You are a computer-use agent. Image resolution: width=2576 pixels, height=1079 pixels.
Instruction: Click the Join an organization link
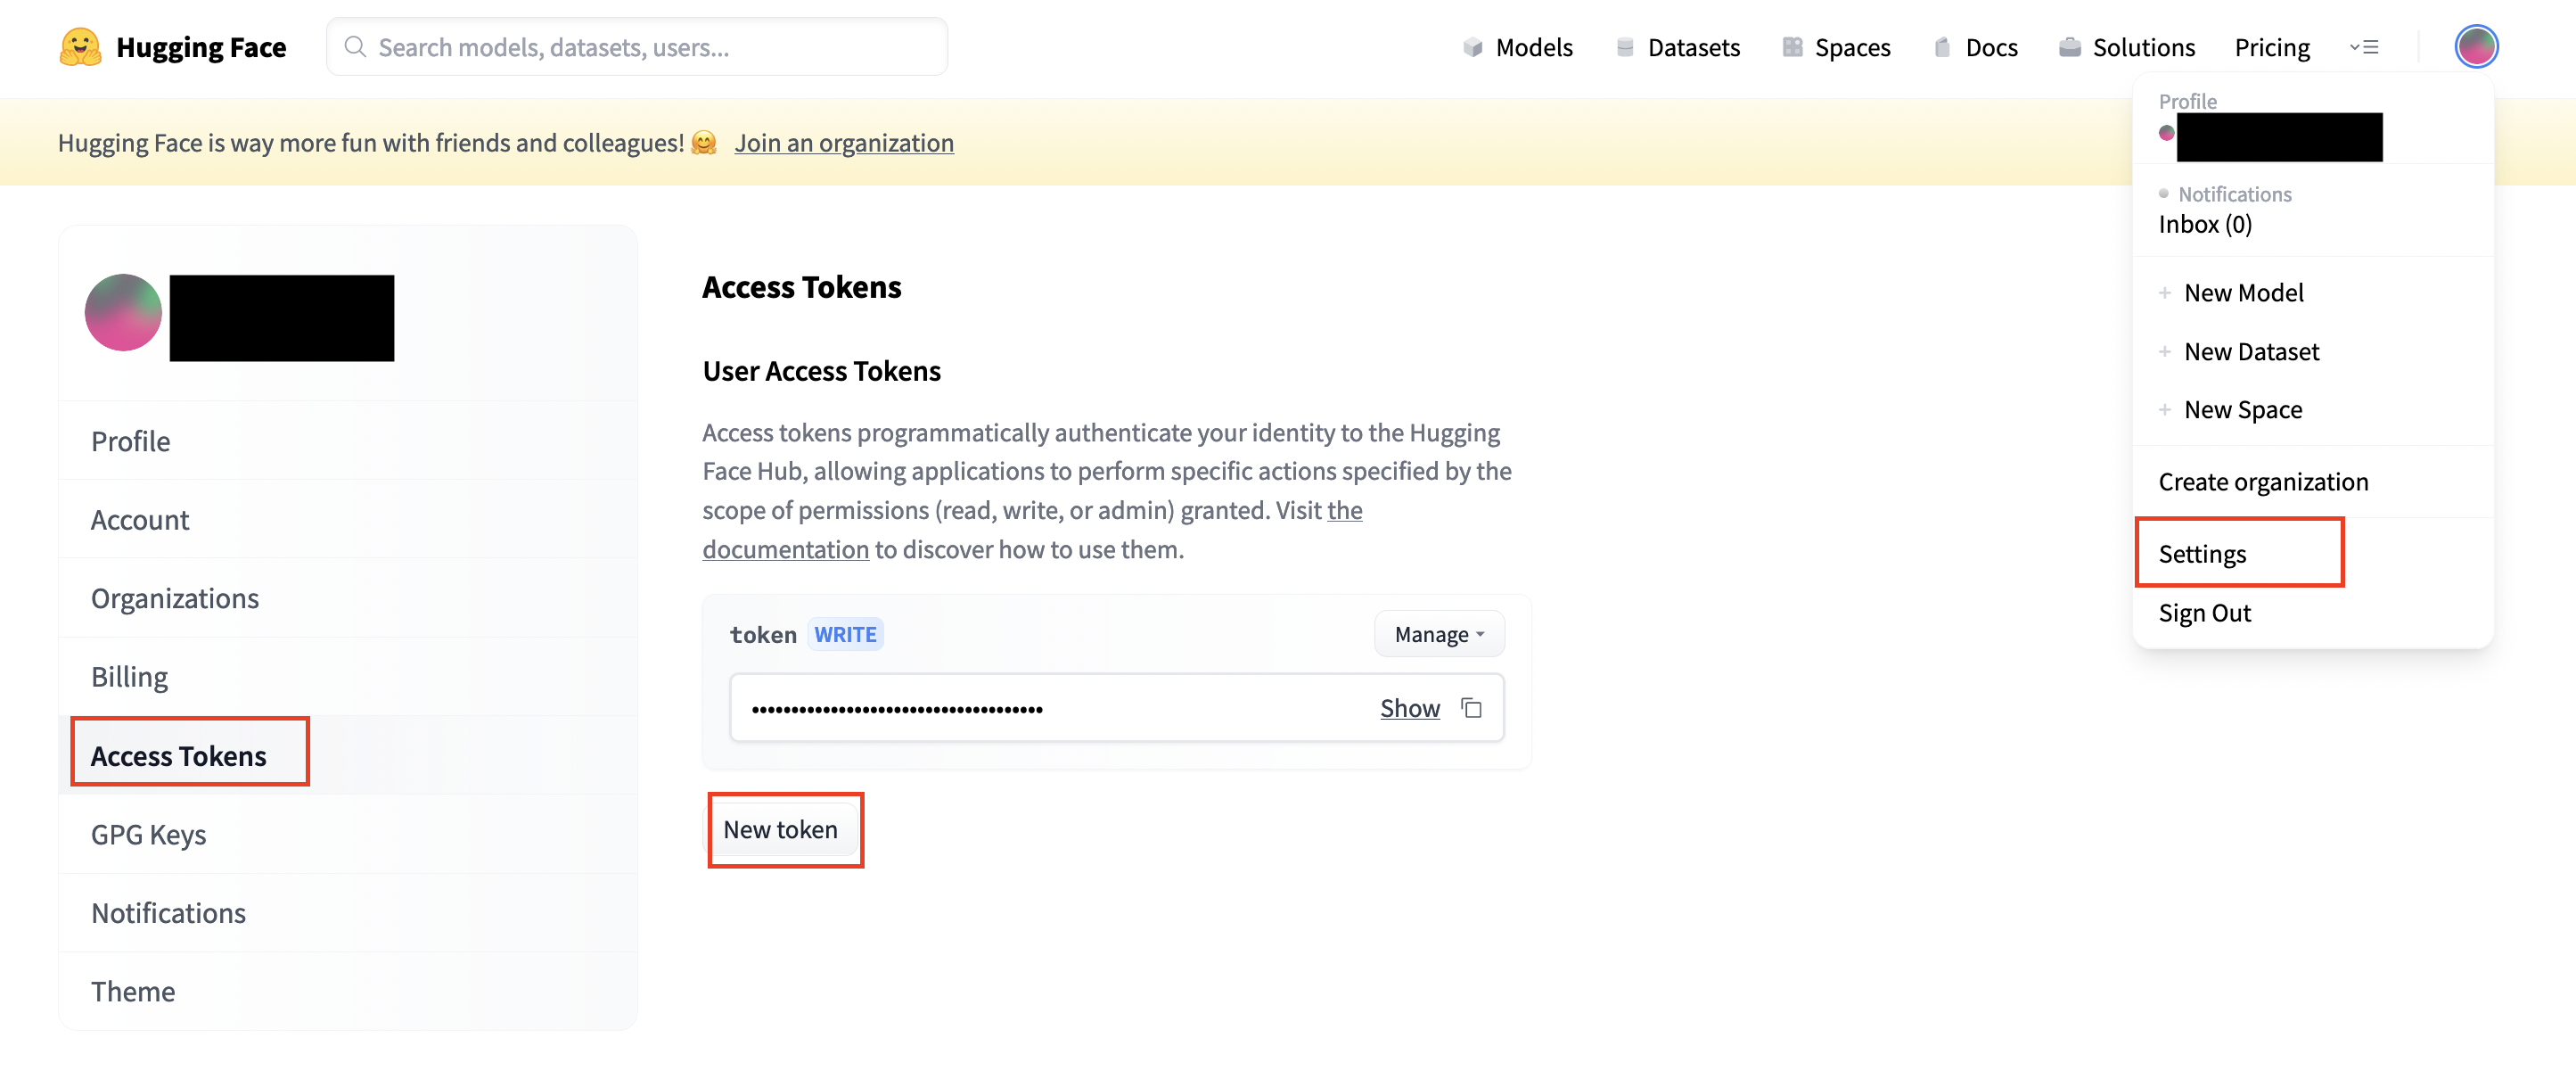coord(843,142)
